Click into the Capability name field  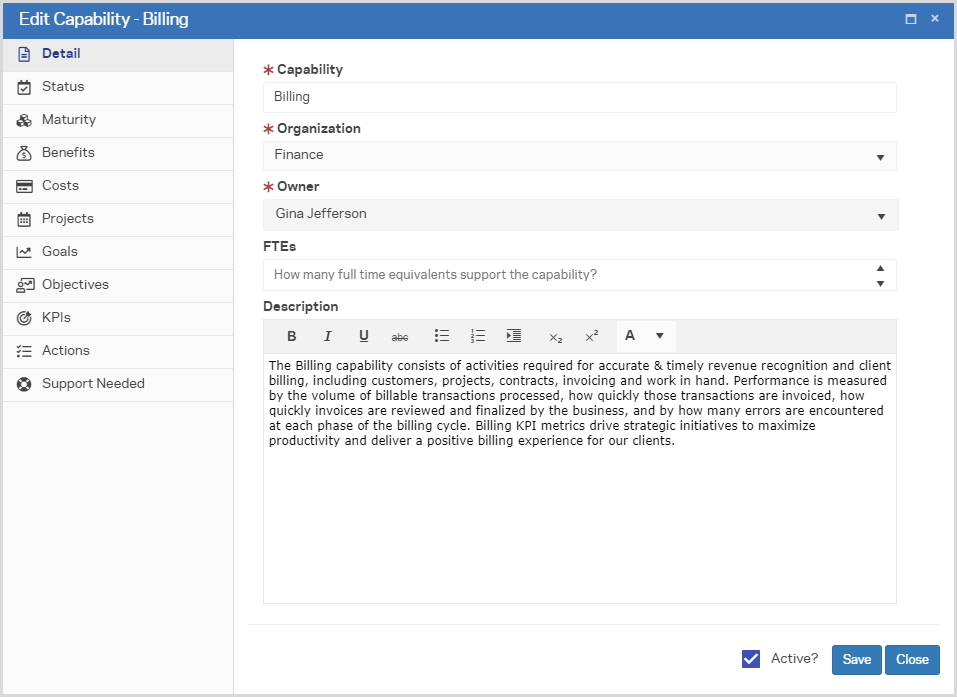579,97
